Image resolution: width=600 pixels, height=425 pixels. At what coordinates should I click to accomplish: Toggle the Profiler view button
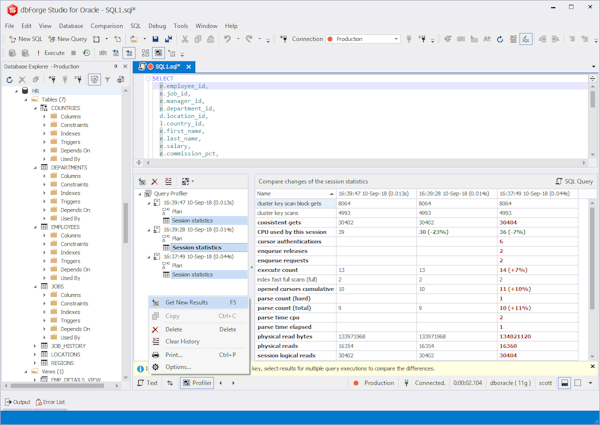coord(197,382)
